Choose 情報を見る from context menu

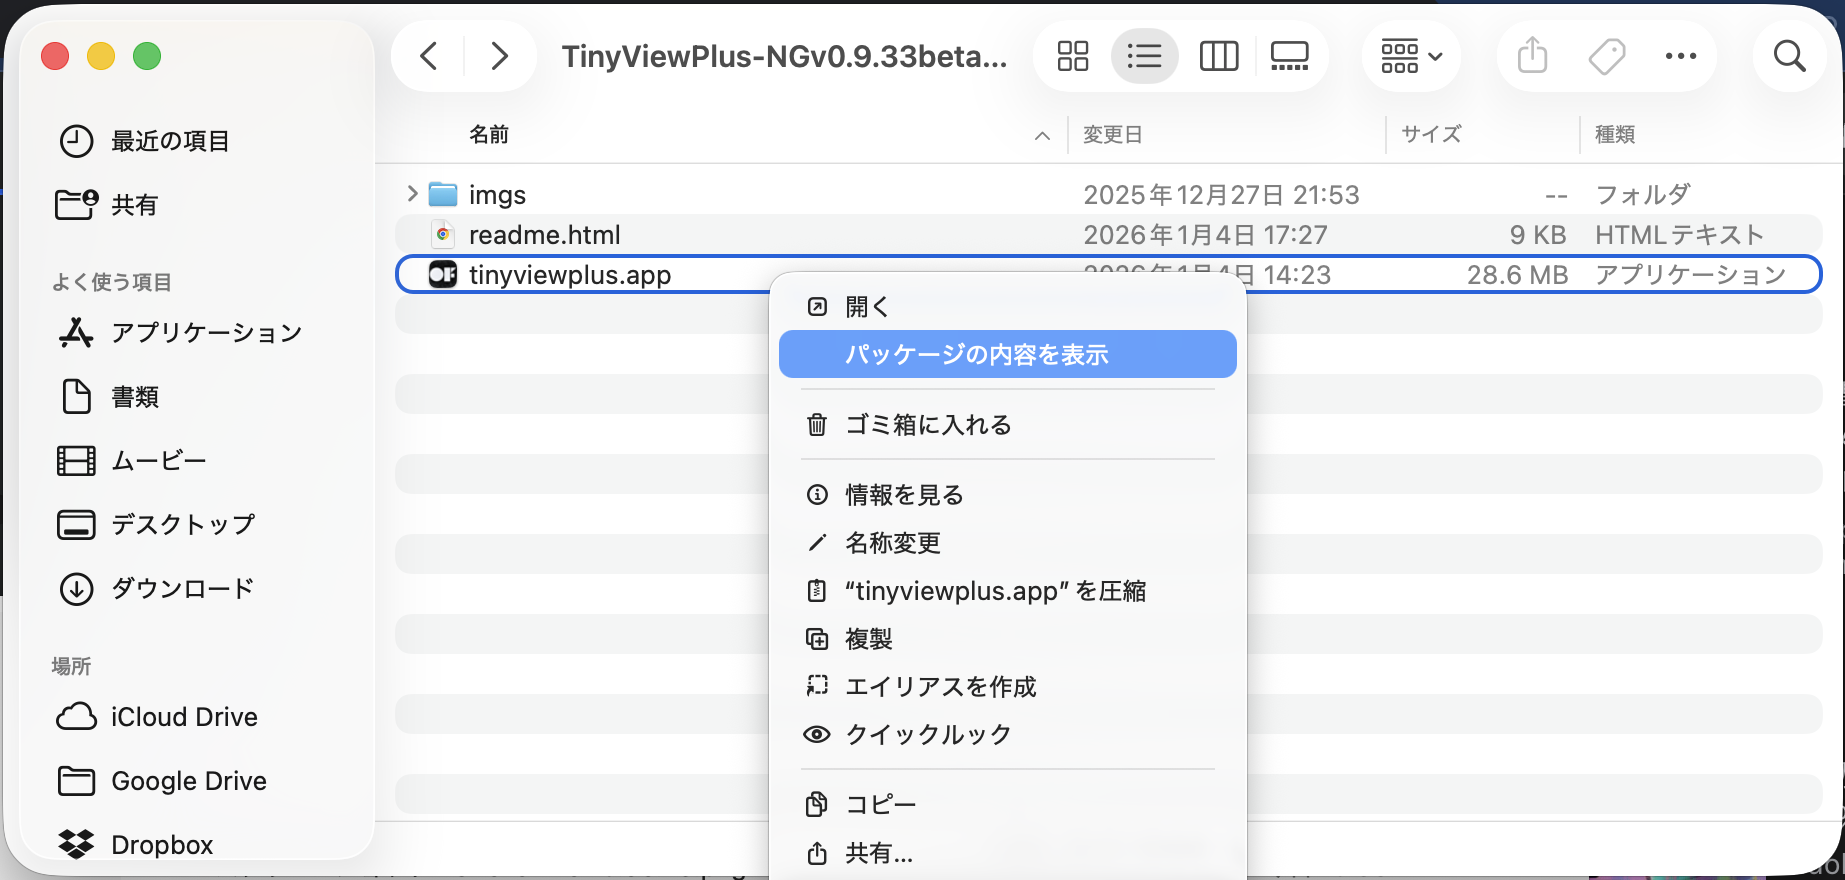pos(904,495)
